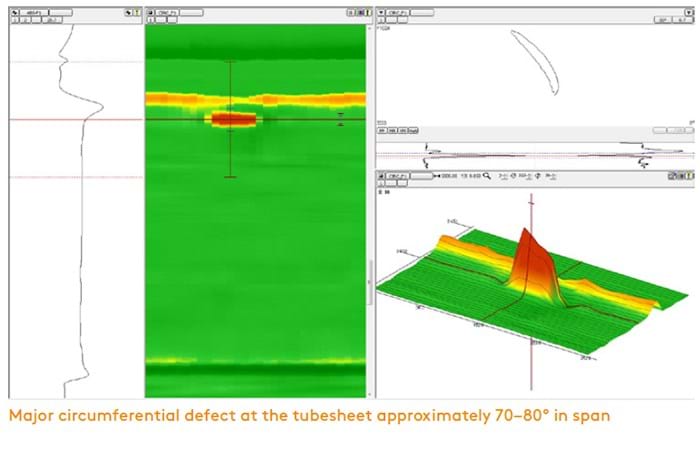The image size is (700, 450).
Task: Click the red defect indication in the C-scan
Action: [234, 118]
